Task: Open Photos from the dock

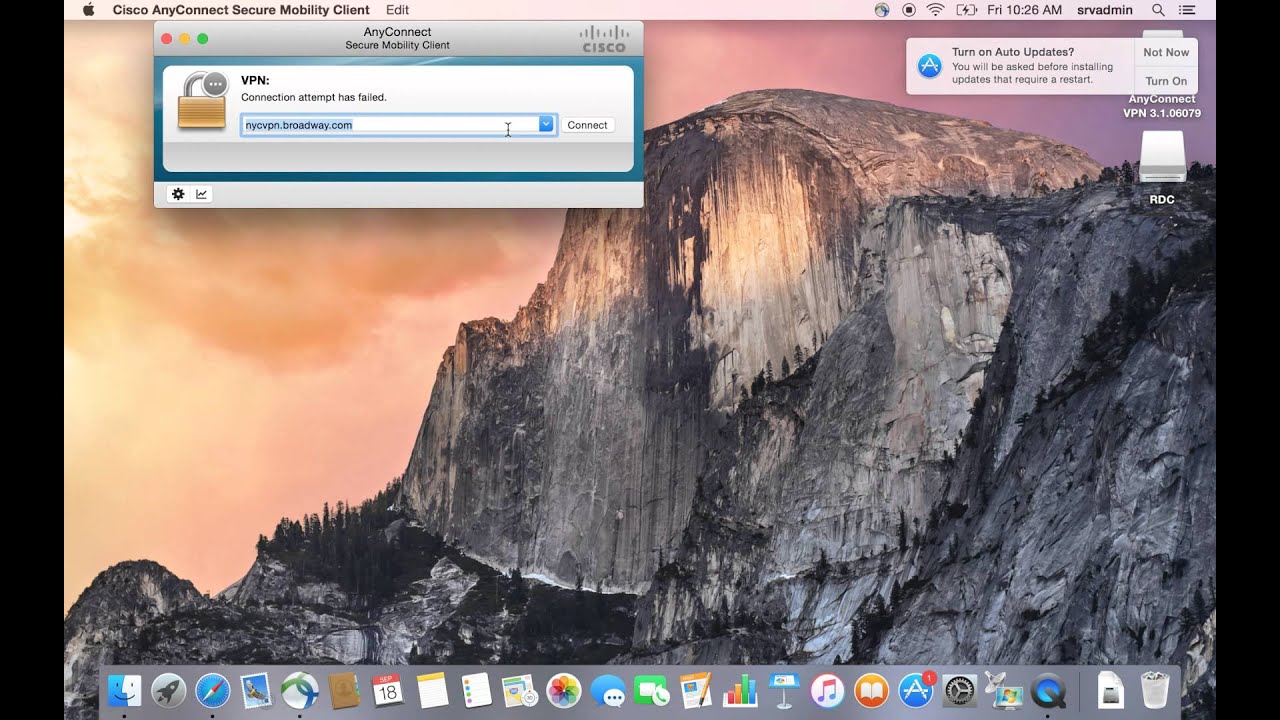Action: coord(564,690)
